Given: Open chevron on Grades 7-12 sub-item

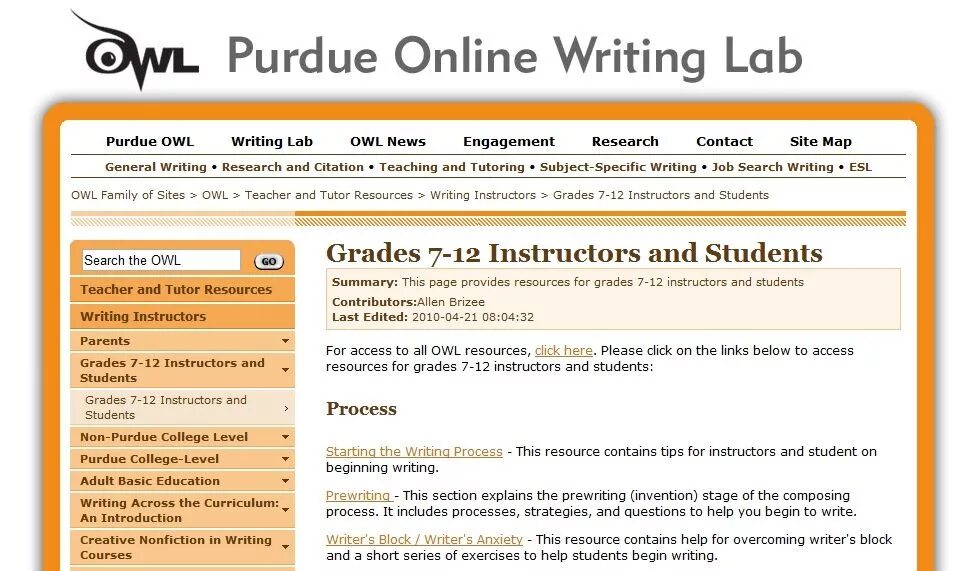Looking at the screenshot, I should coord(286,408).
